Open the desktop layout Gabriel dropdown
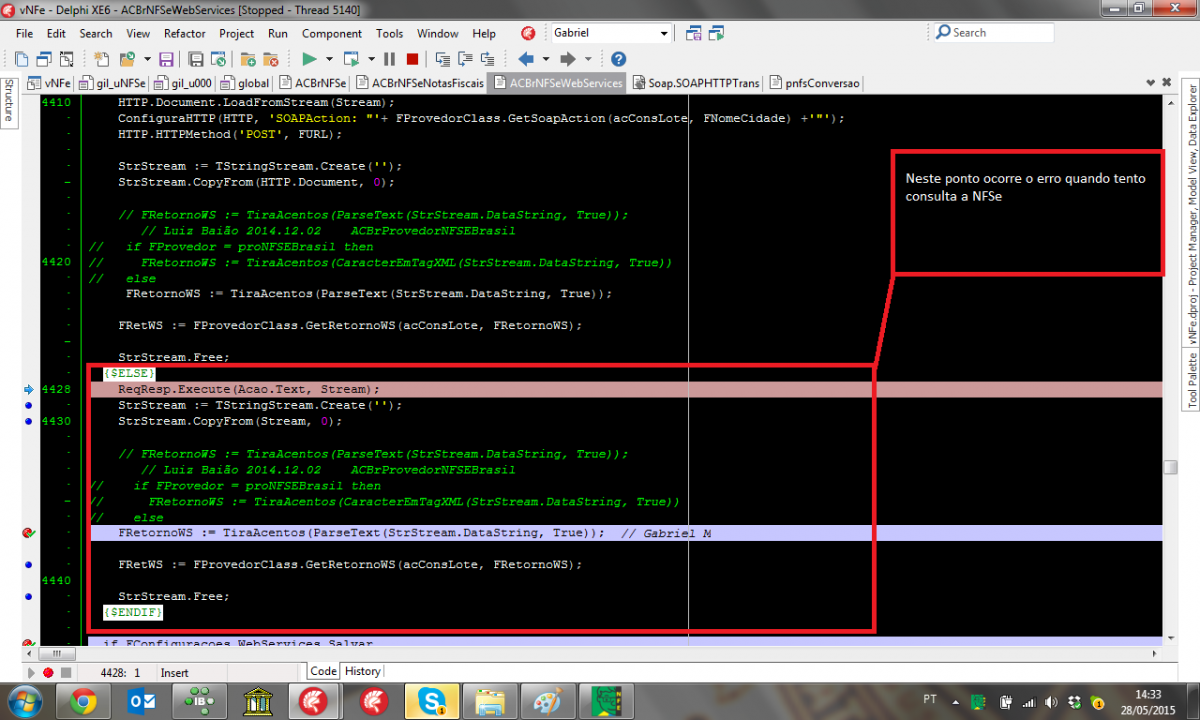The image size is (1200, 720). pos(664,33)
